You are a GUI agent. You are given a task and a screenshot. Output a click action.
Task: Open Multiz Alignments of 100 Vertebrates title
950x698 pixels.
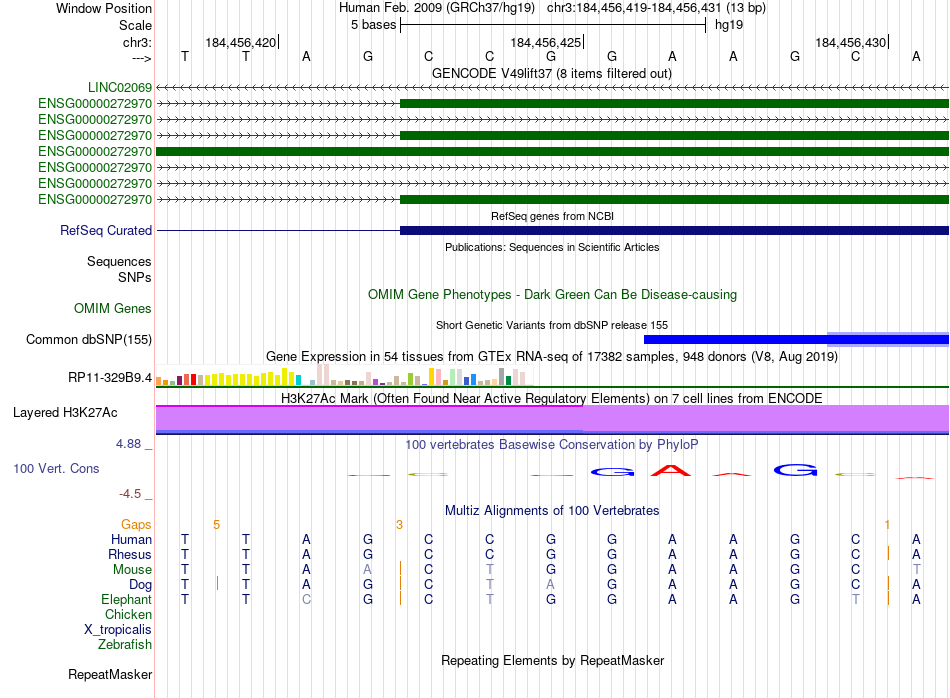point(552,510)
